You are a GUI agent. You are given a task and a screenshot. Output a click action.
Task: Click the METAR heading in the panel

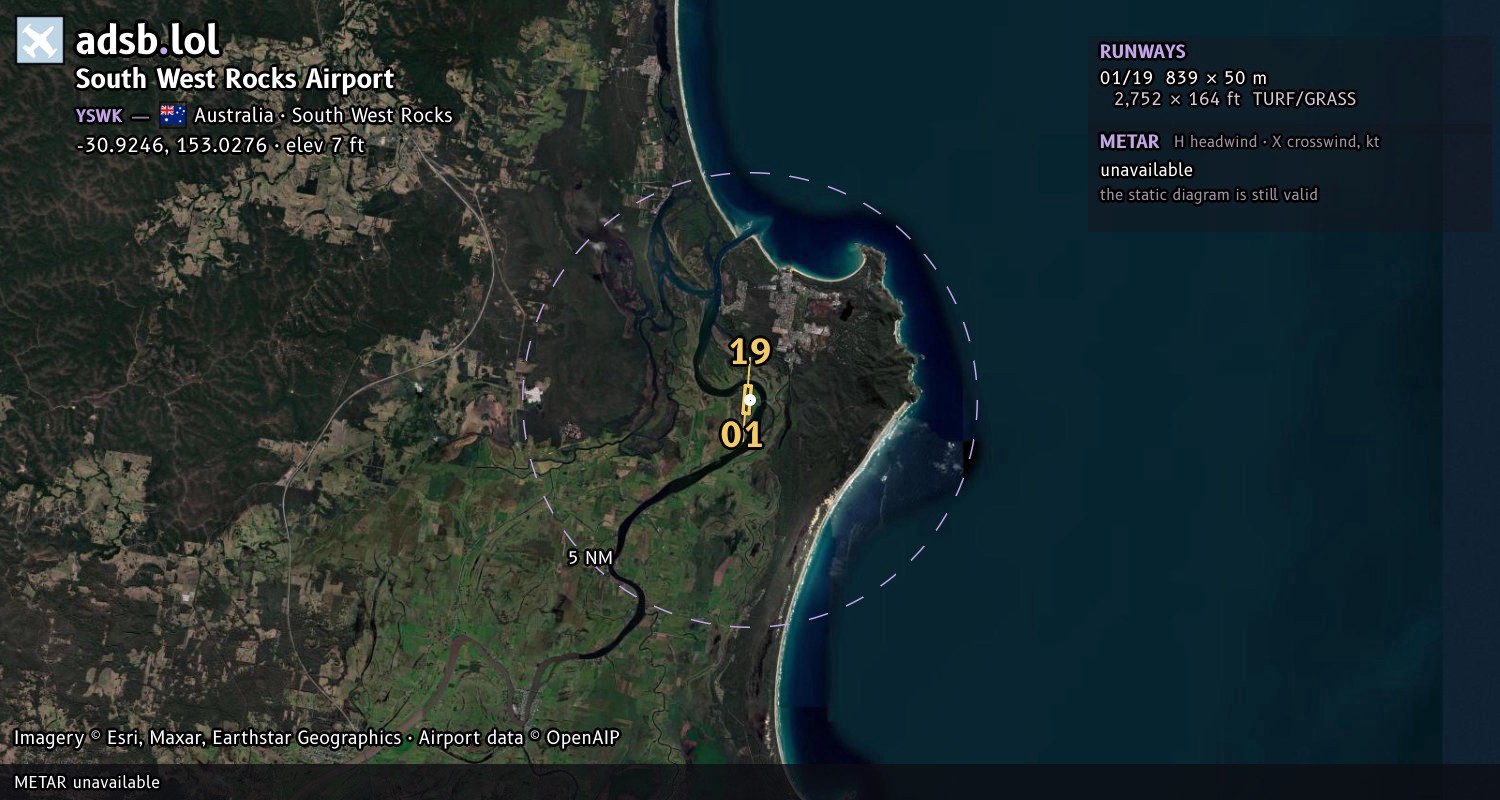pyautogui.click(x=1129, y=142)
